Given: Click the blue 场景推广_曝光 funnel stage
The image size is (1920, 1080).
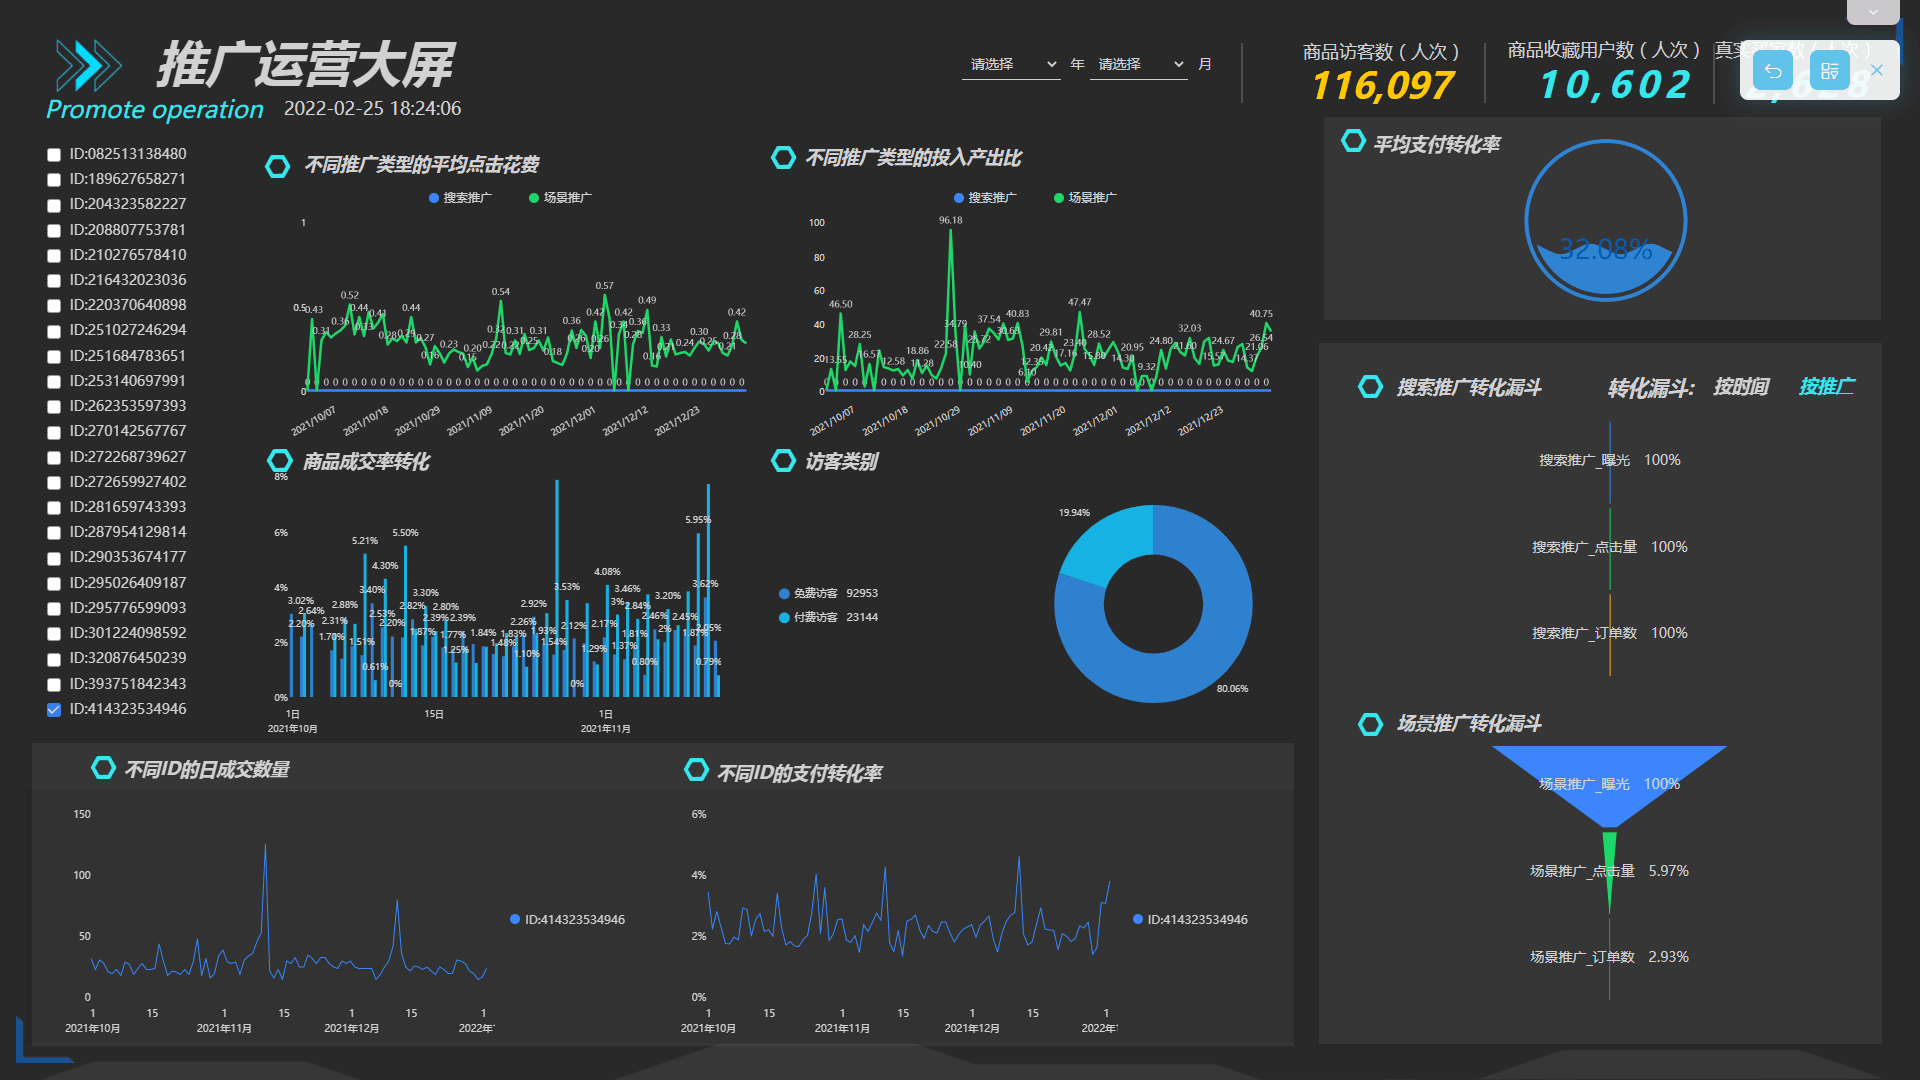Looking at the screenshot, I should [1609, 785].
